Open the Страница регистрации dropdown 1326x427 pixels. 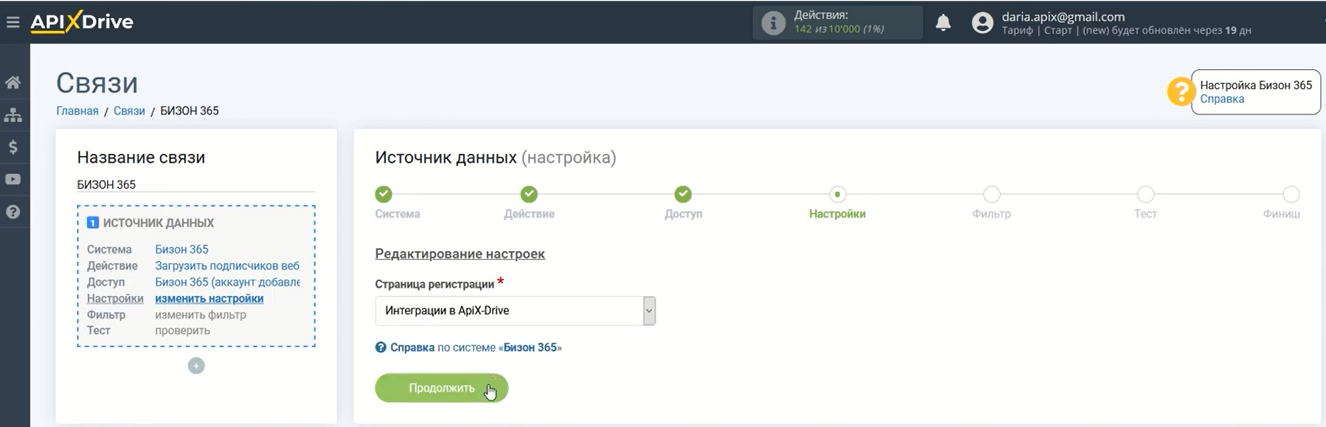coord(515,310)
